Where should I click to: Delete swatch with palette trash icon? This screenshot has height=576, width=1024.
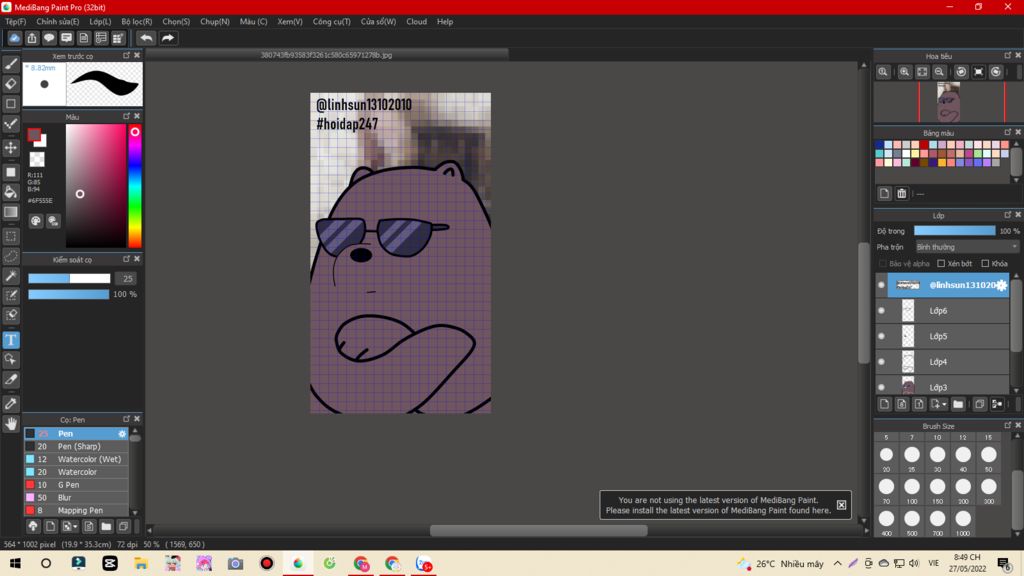coord(902,193)
